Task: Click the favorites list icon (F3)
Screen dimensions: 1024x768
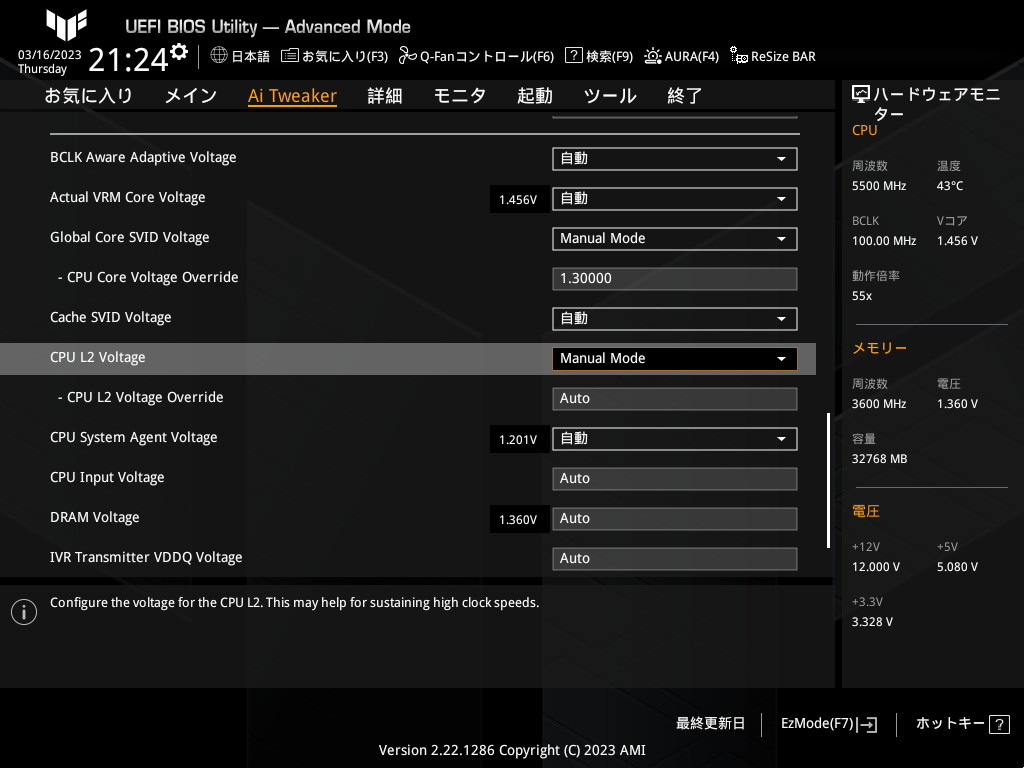Action: pyautogui.click(x=289, y=56)
